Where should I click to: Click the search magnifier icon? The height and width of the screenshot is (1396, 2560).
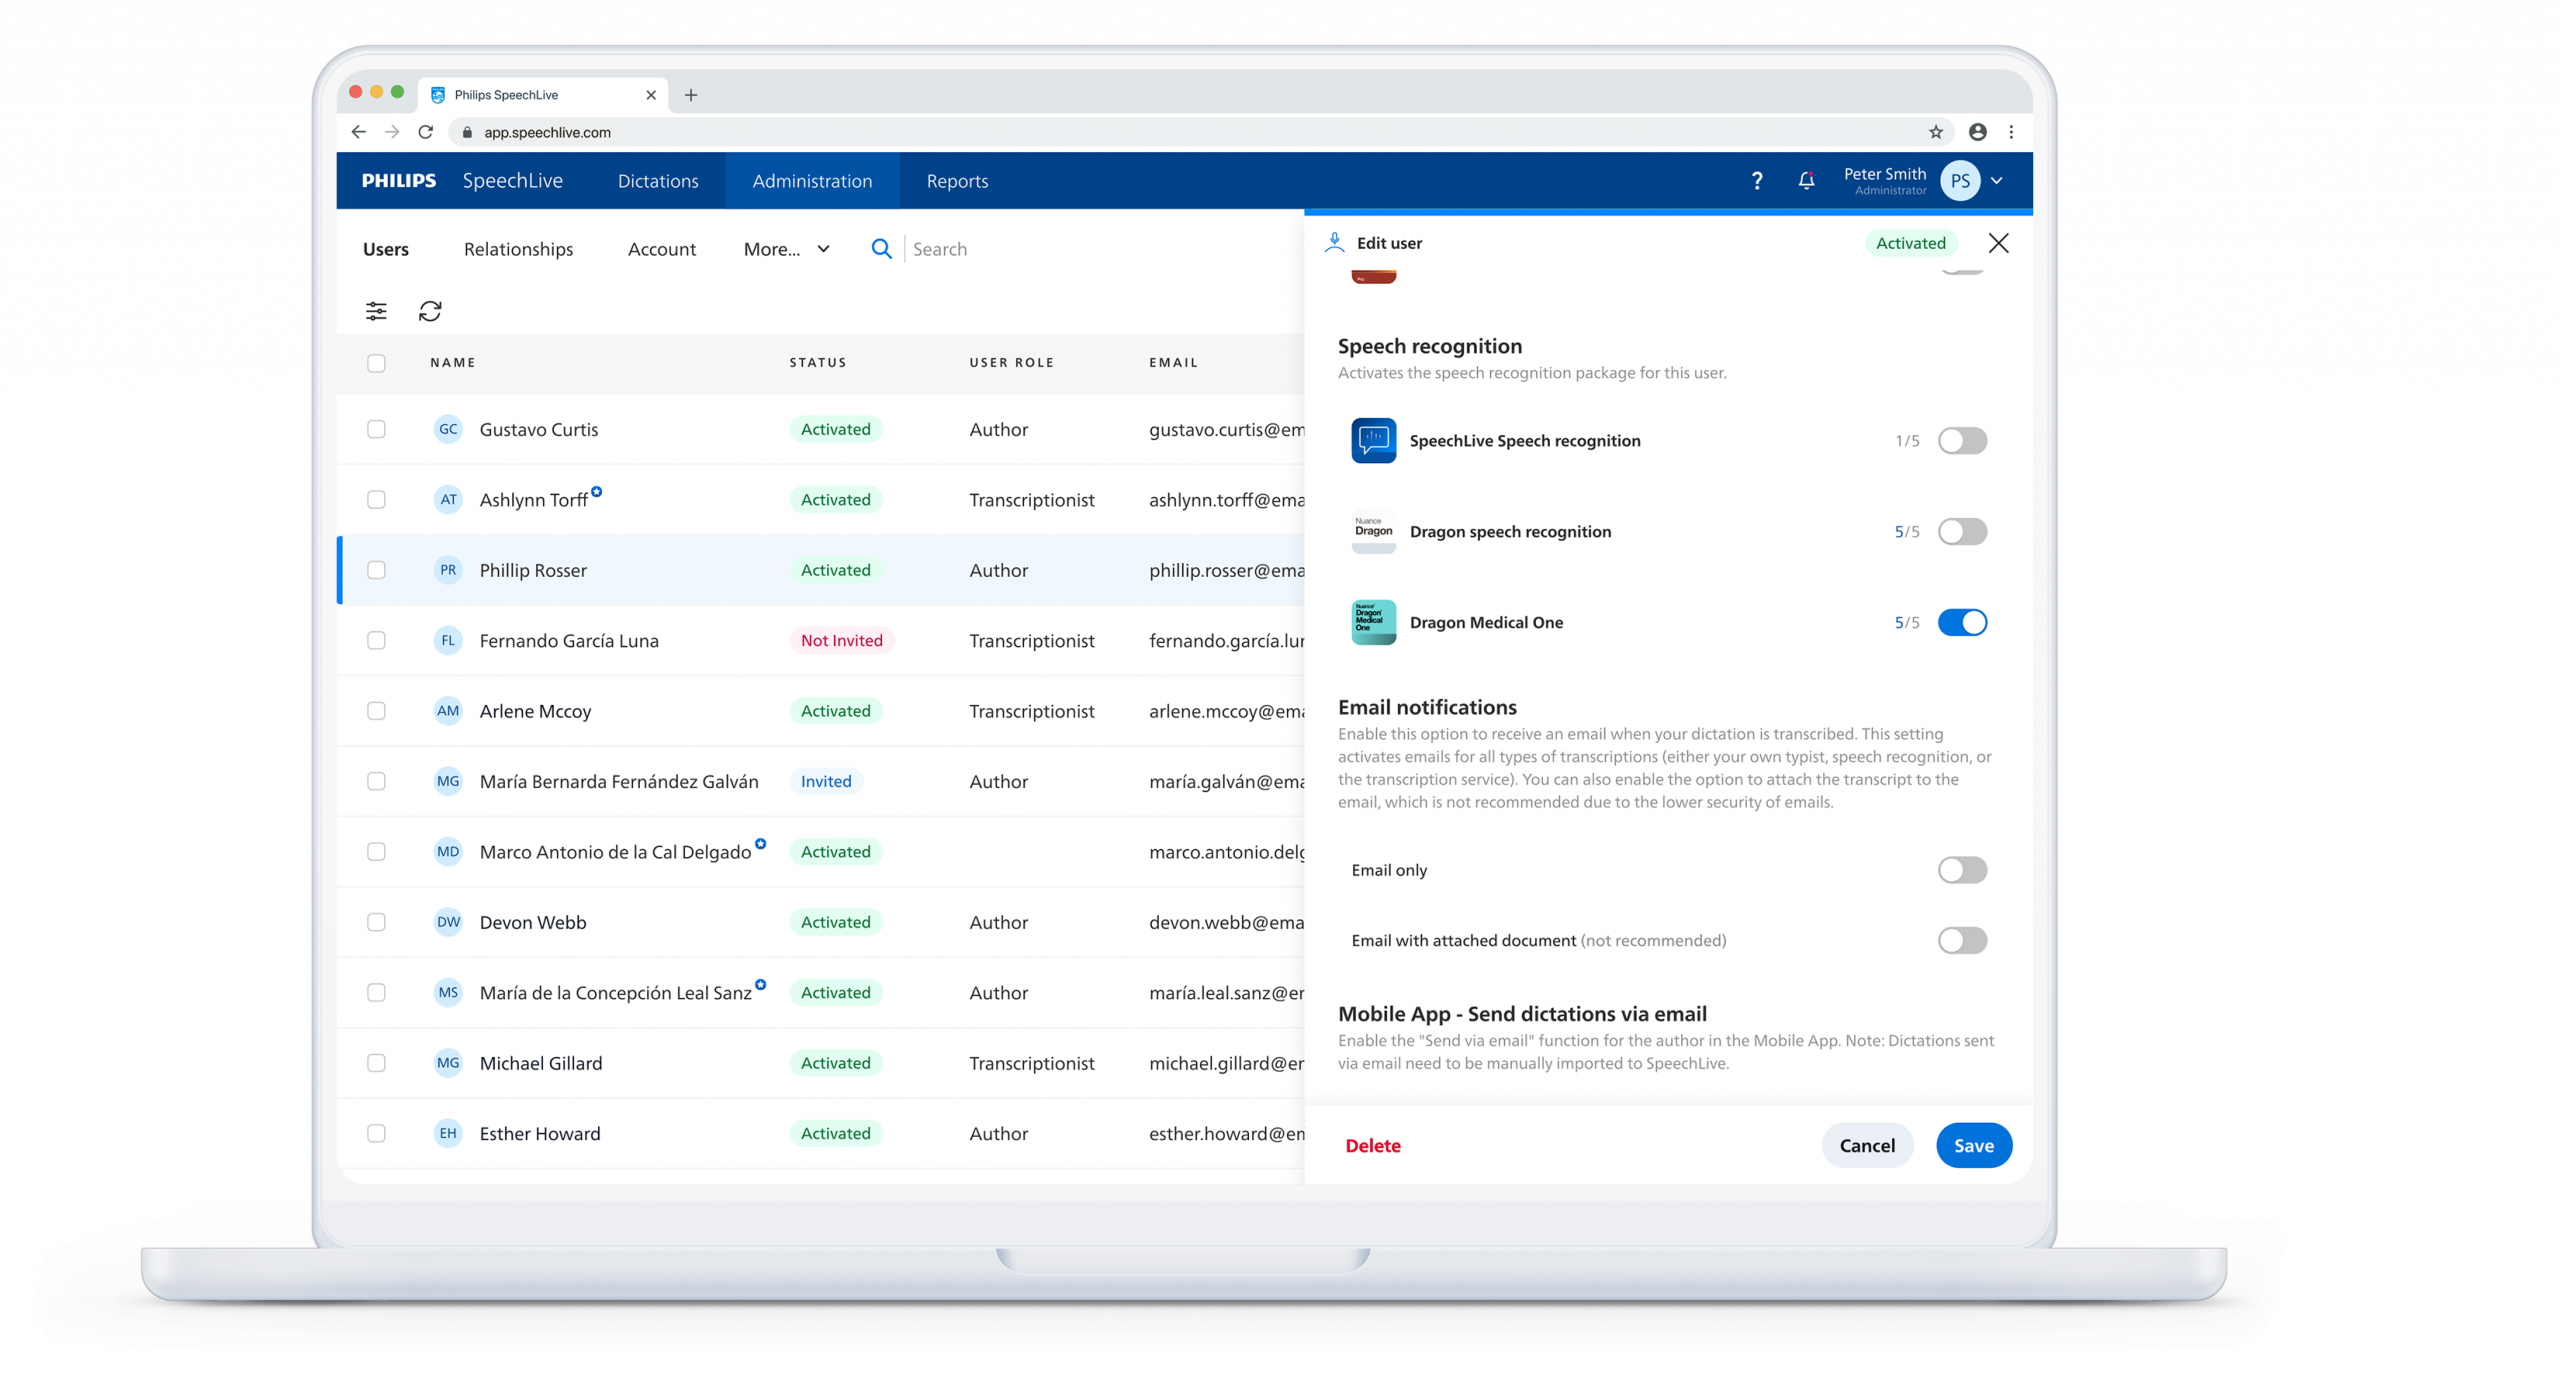tap(881, 249)
